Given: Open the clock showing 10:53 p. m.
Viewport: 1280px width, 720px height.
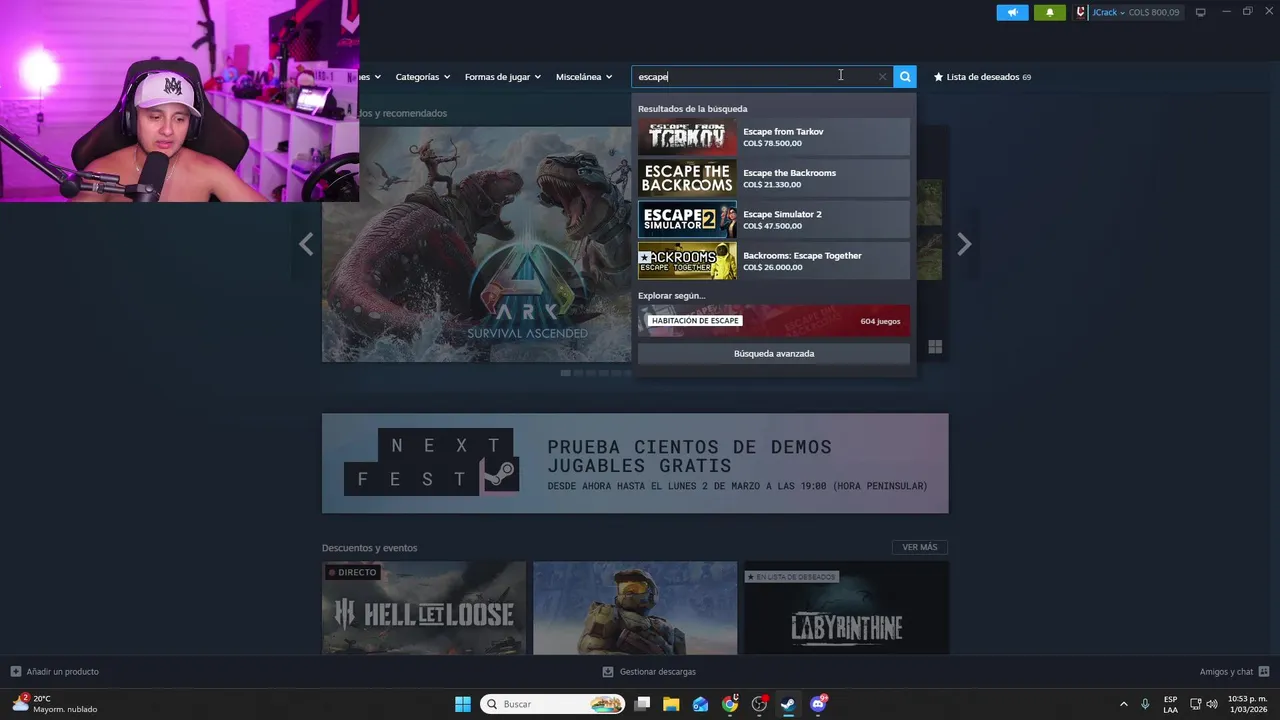Looking at the screenshot, I should click(1246, 704).
